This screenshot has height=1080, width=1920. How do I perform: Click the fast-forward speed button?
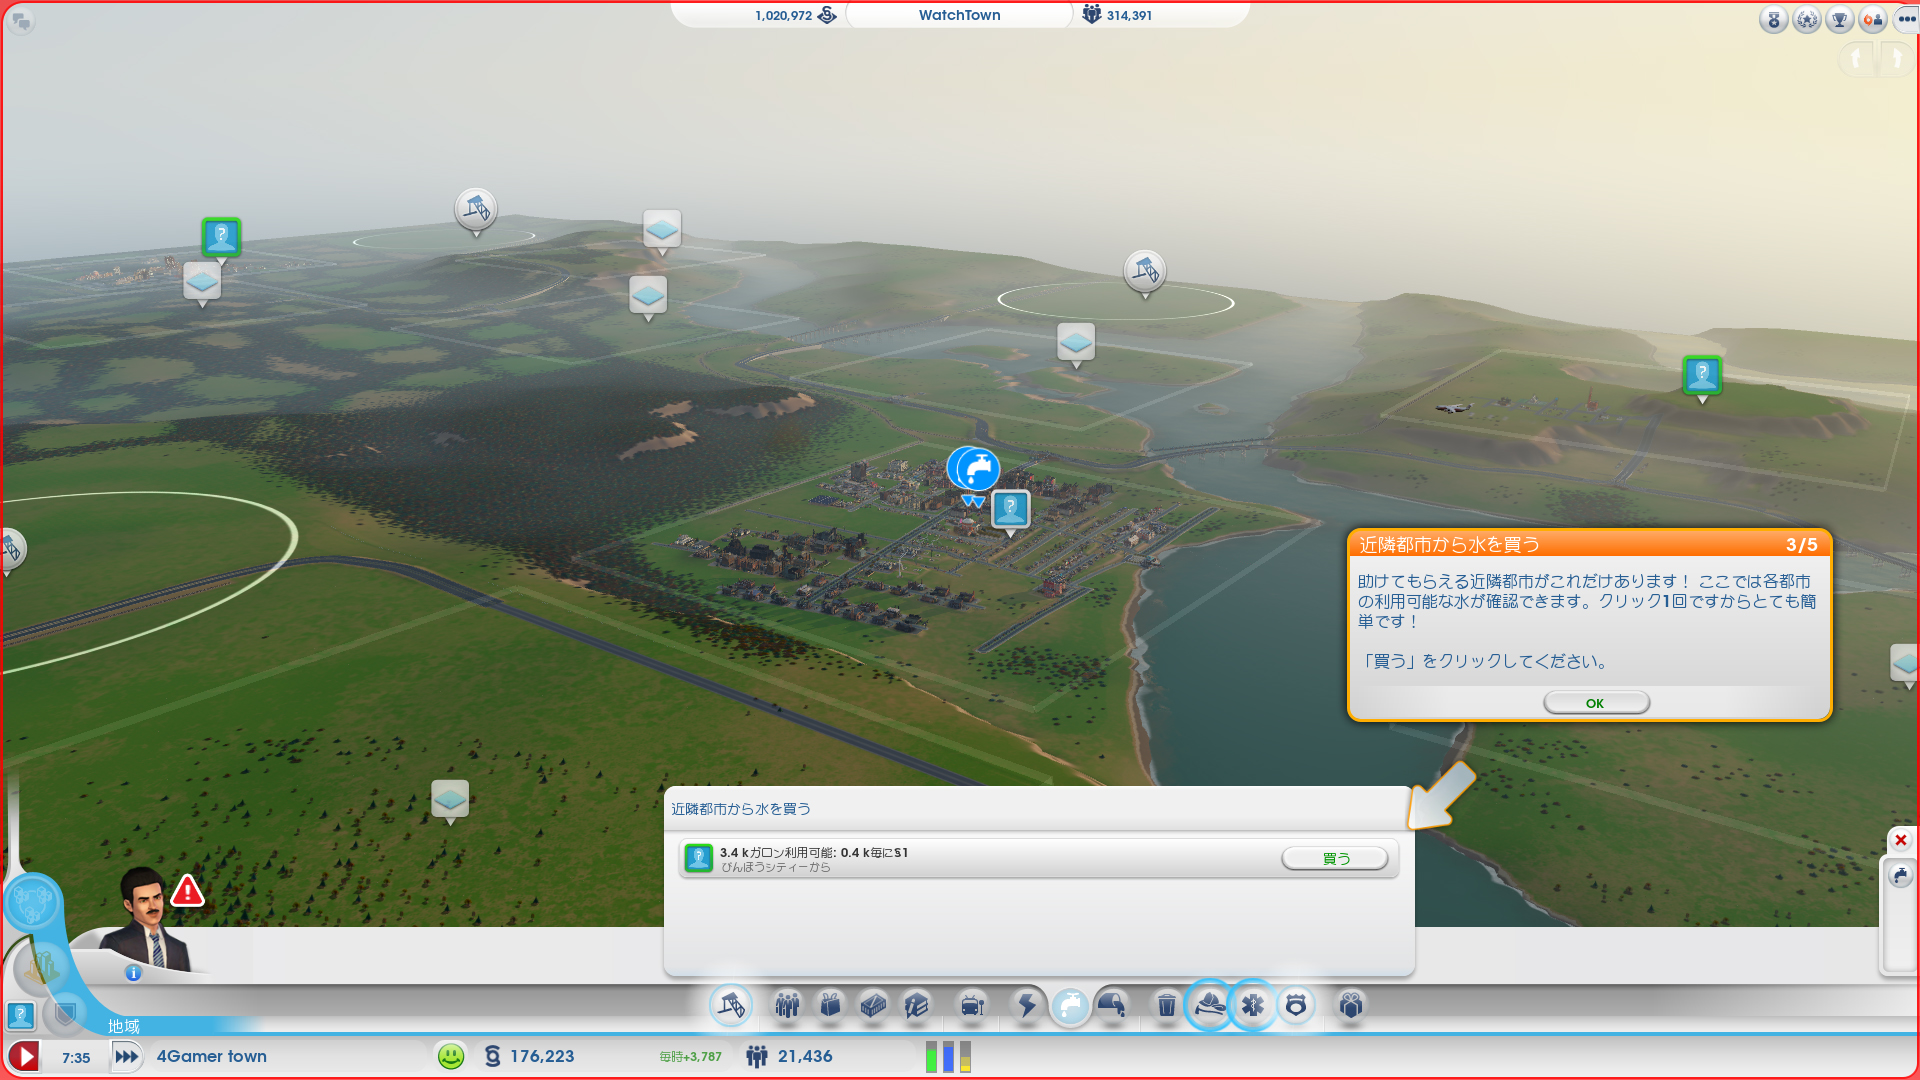(126, 1056)
